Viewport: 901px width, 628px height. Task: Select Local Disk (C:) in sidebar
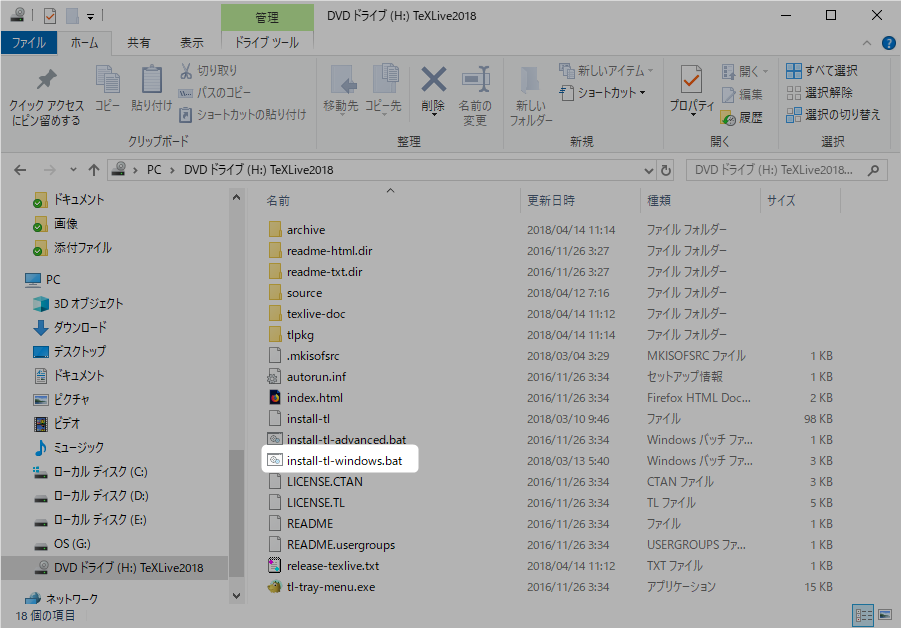[x=90, y=472]
